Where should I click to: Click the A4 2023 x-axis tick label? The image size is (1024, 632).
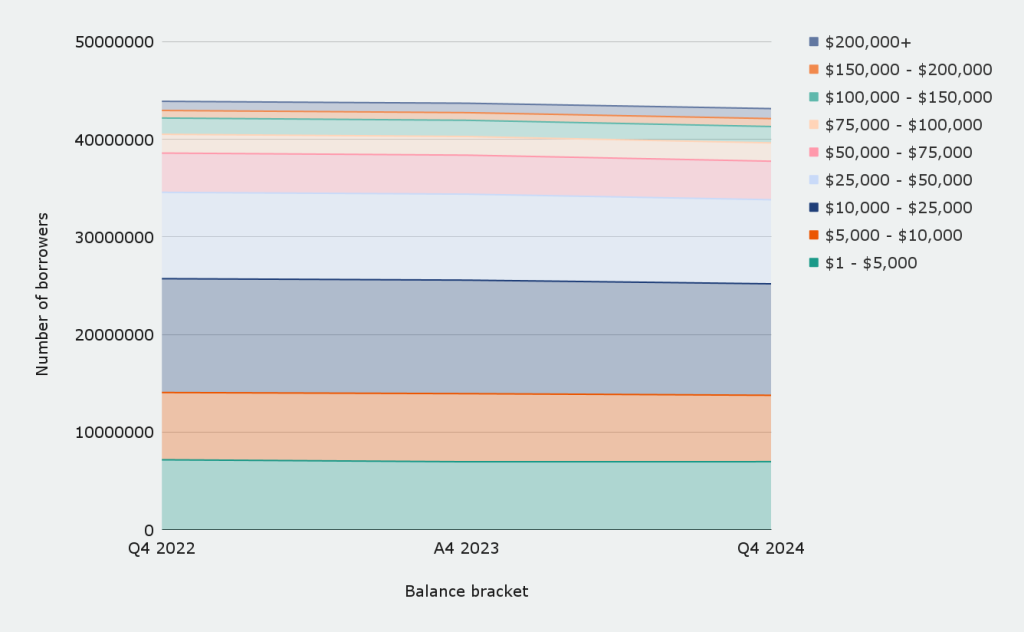(466, 549)
